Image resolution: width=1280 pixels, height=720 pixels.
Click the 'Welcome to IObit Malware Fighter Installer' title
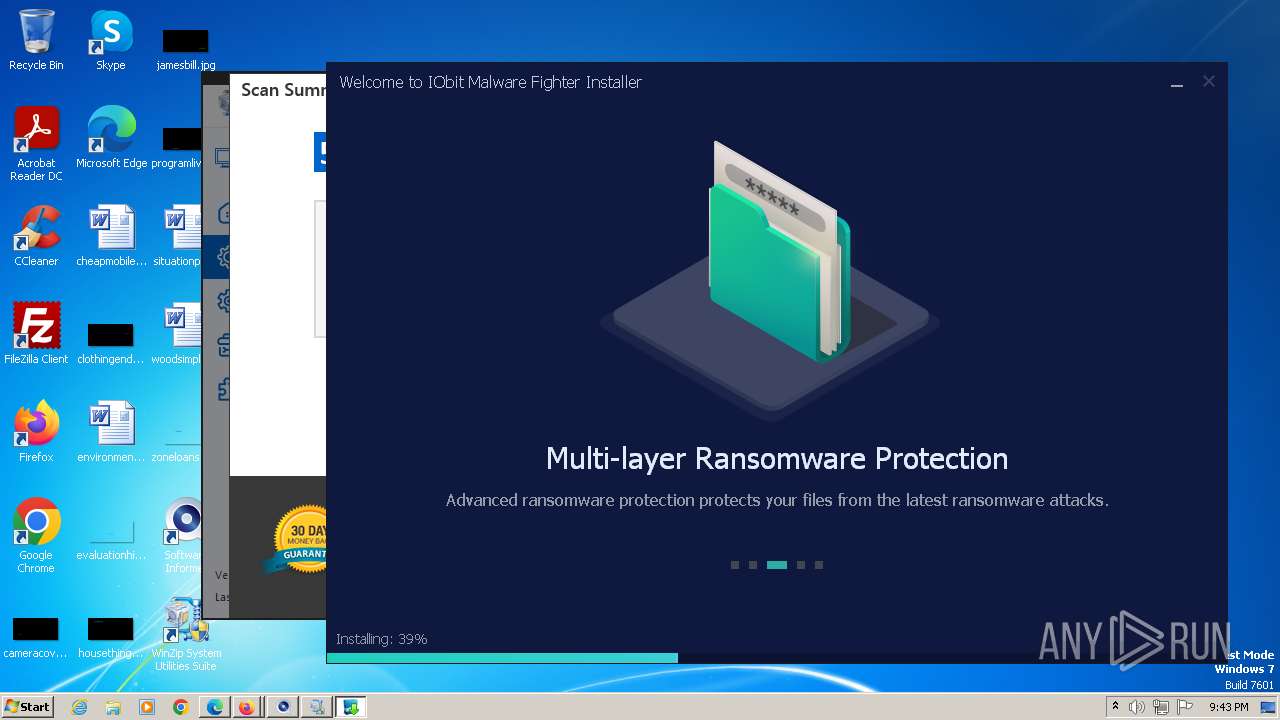click(x=490, y=82)
